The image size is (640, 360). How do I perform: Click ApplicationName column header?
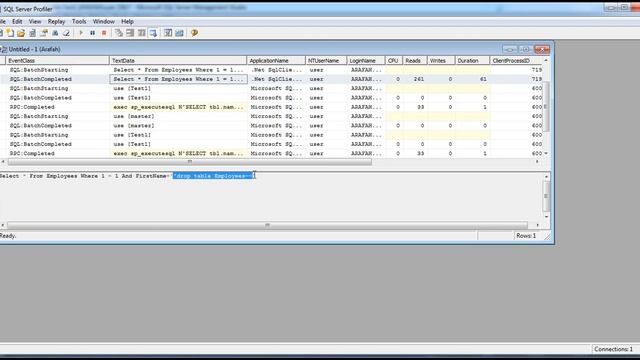pyautogui.click(x=276, y=60)
